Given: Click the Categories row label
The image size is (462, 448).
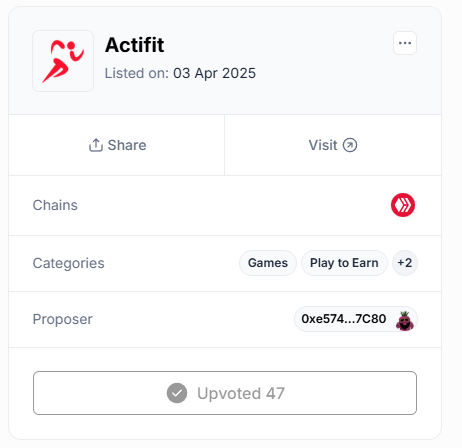Looking at the screenshot, I should pyautogui.click(x=68, y=263).
